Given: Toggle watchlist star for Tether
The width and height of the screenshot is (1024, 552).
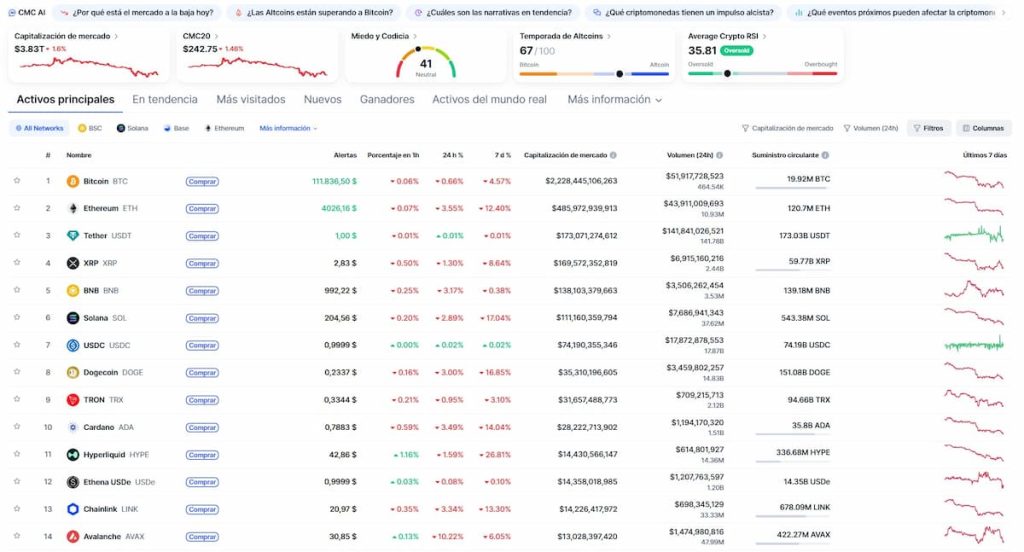Looking at the screenshot, I should (x=17, y=235).
